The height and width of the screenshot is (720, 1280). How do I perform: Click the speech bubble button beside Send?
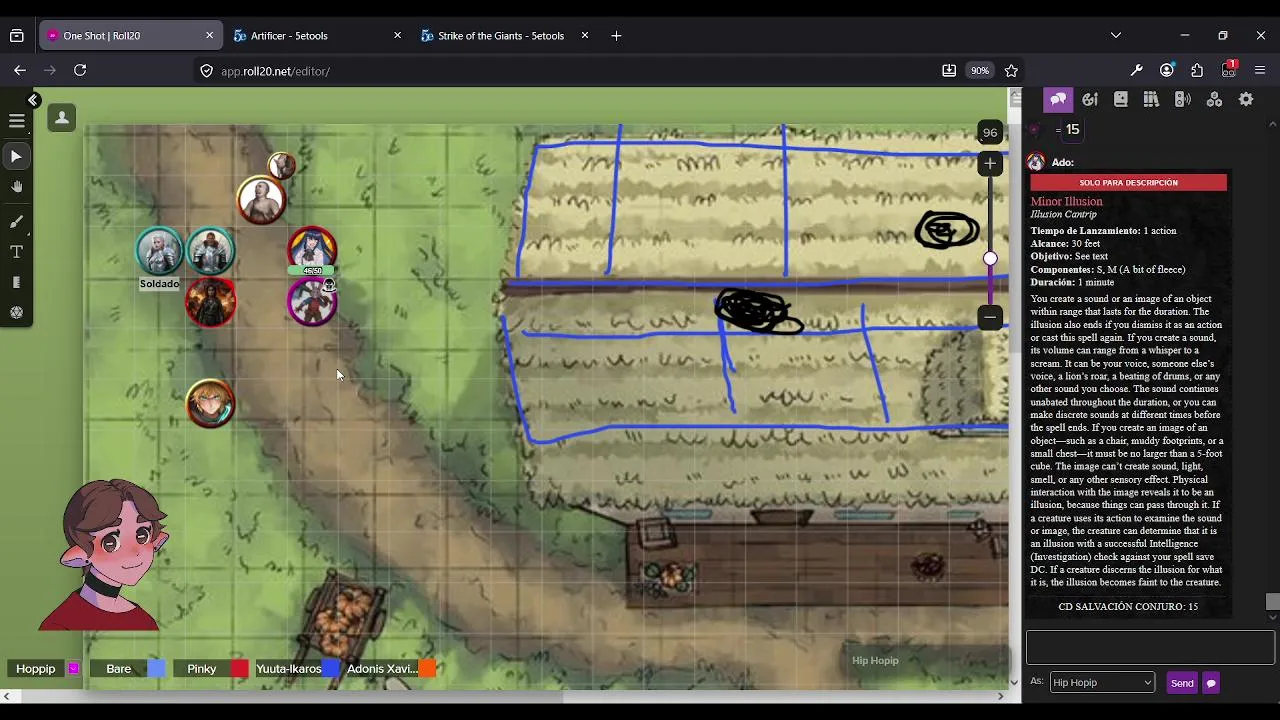pyautogui.click(x=1211, y=683)
